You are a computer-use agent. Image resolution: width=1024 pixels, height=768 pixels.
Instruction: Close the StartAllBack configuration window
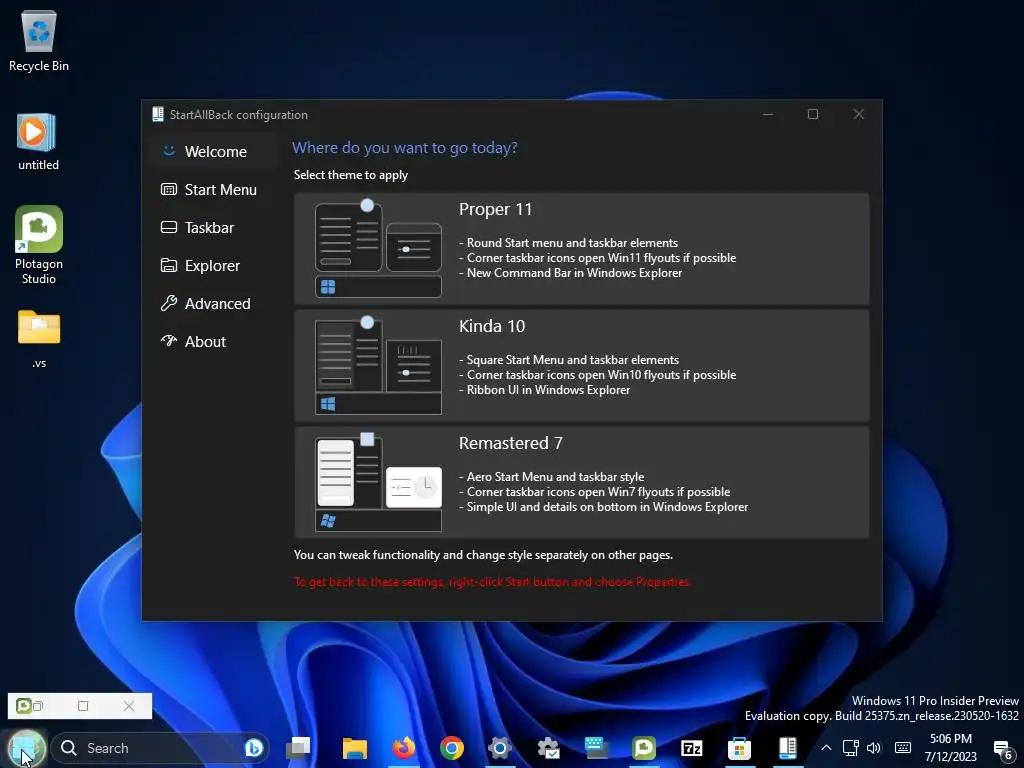pos(859,114)
